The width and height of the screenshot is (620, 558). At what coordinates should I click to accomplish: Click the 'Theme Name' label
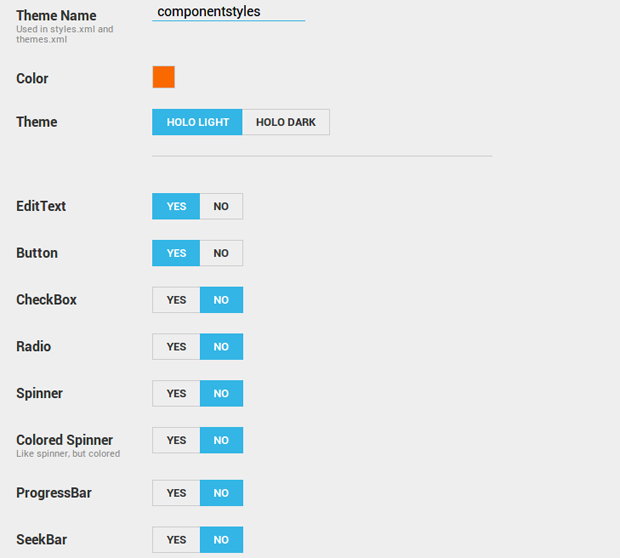coord(56,16)
